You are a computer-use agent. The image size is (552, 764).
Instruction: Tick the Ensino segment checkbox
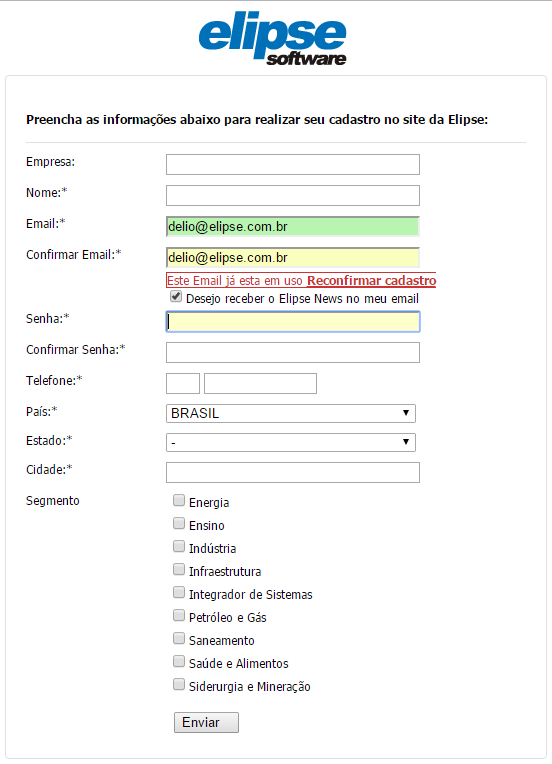[x=179, y=523]
